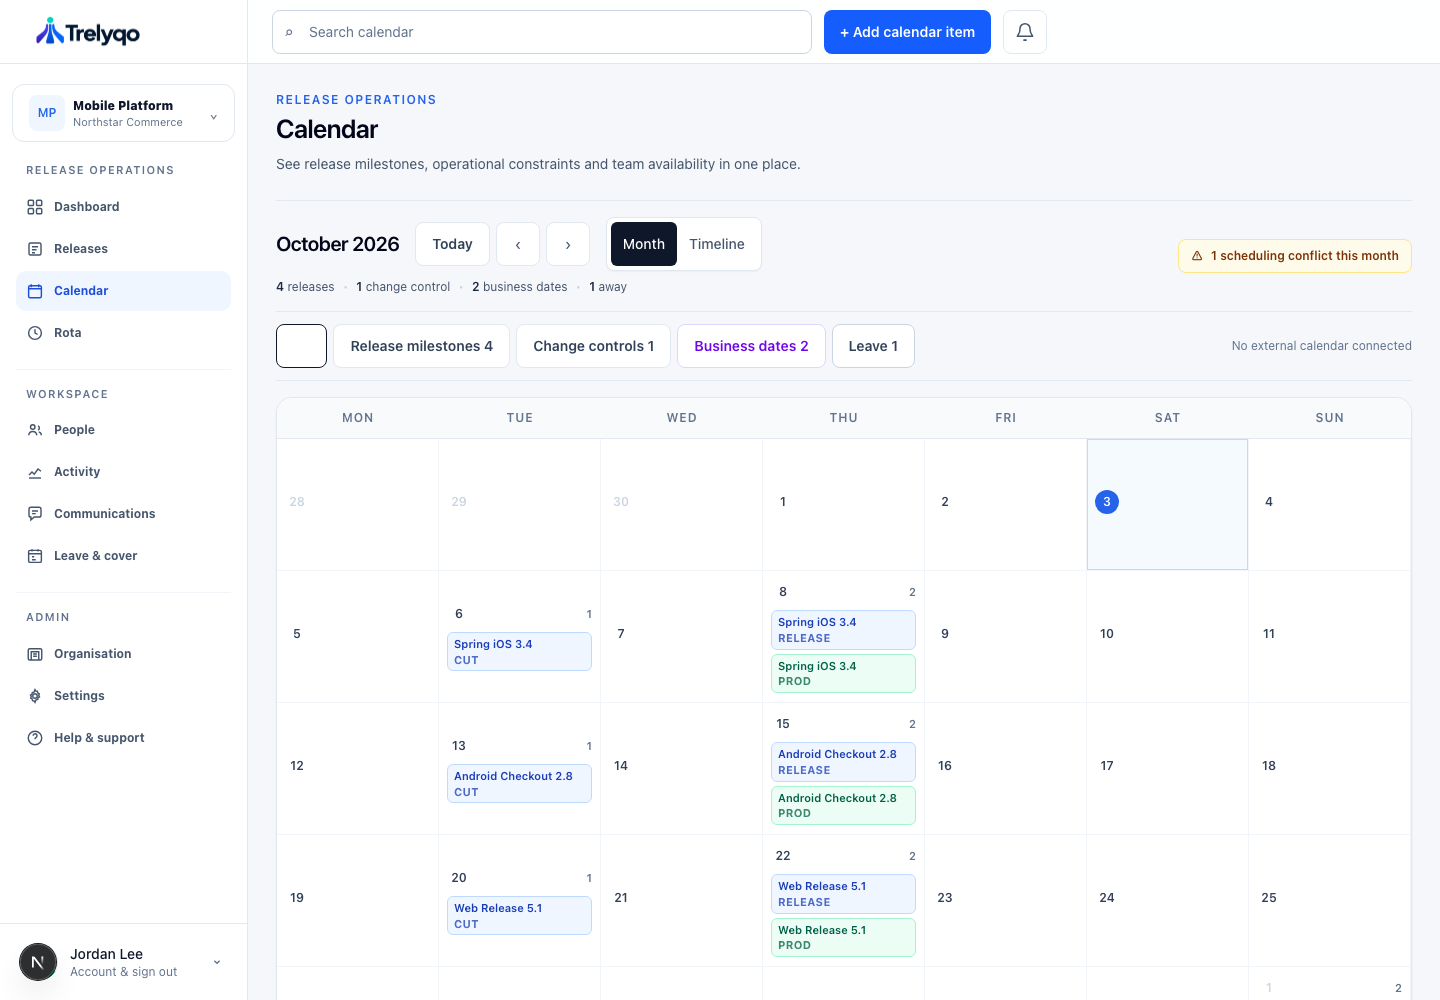Expand the Mobile Platform workspace switcher chevron

(x=214, y=117)
